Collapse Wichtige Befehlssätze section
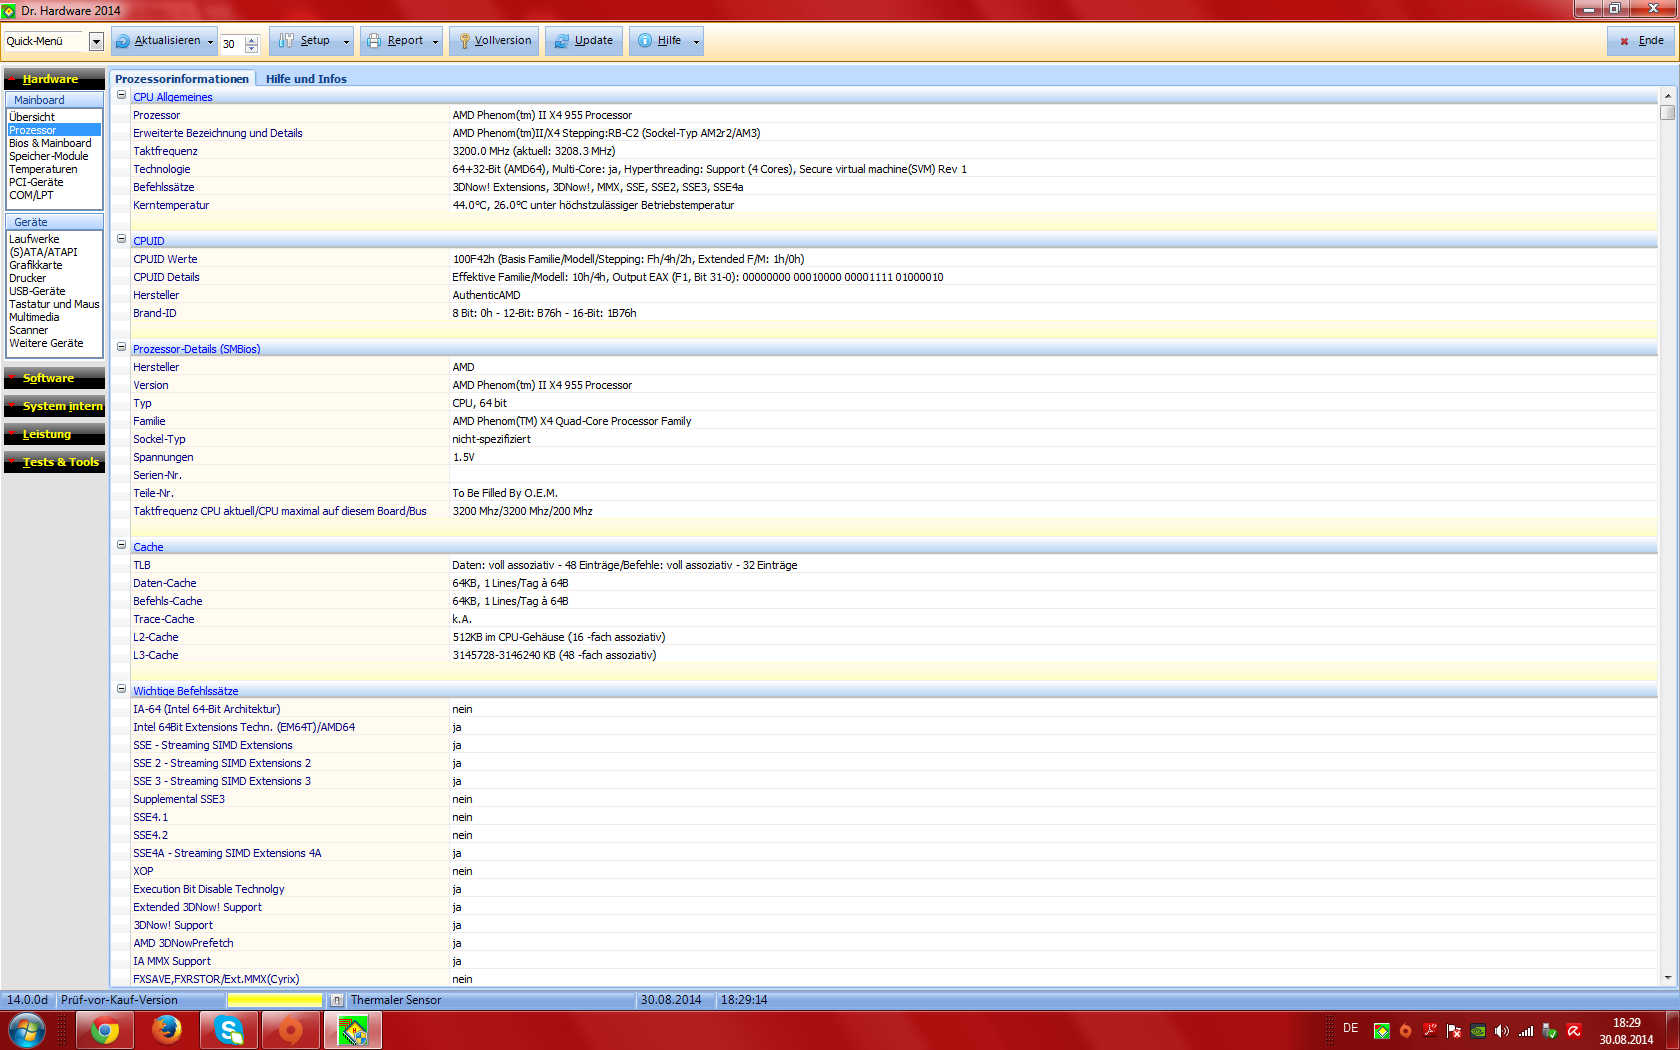1680x1050 pixels. [x=122, y=690]
